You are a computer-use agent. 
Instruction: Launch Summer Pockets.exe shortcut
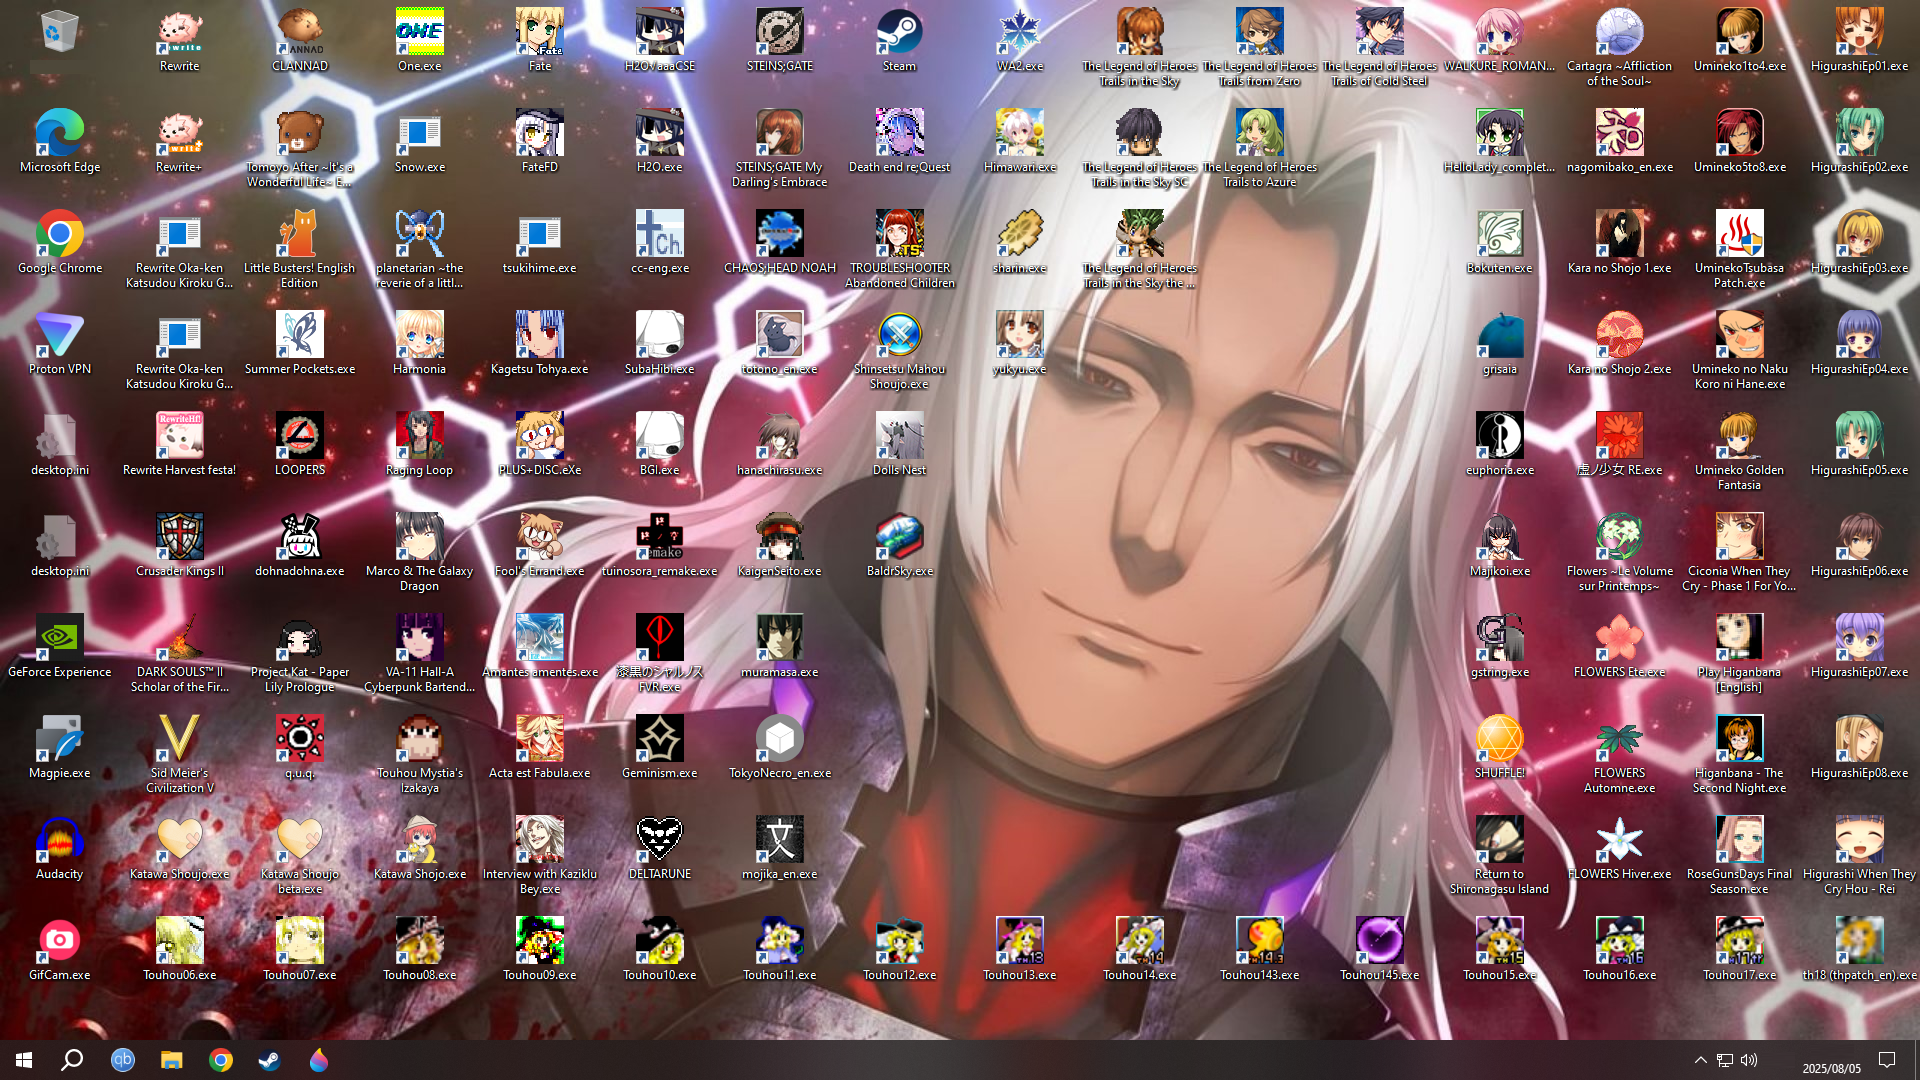tap(300, 343)
